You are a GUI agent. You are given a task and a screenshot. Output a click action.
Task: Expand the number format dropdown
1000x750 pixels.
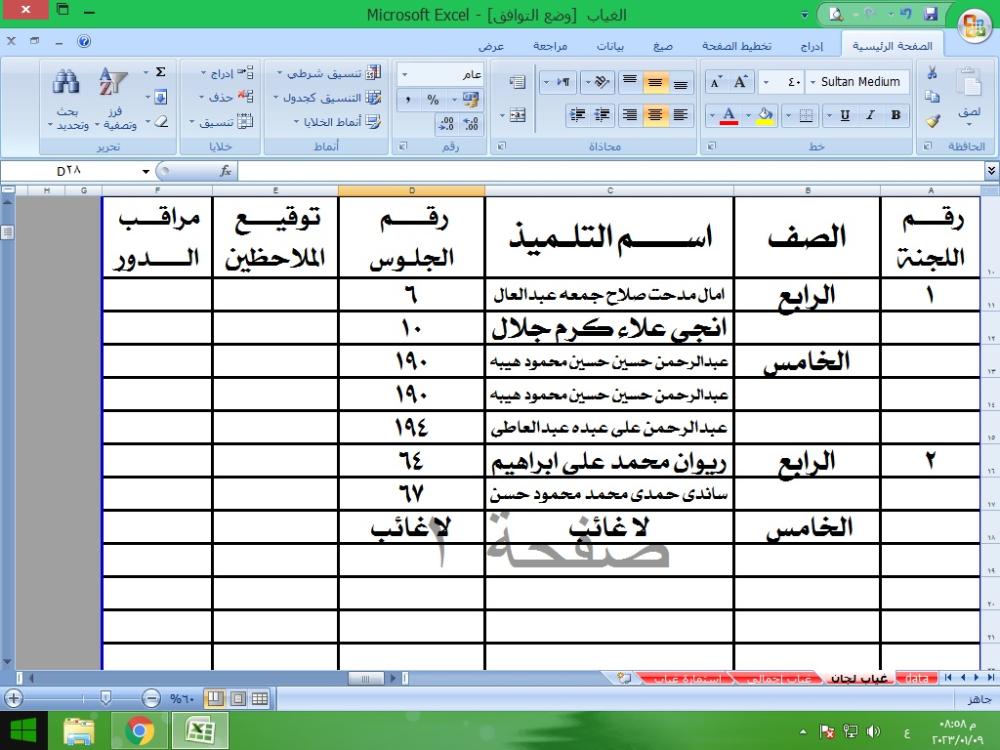coord(405,75)
